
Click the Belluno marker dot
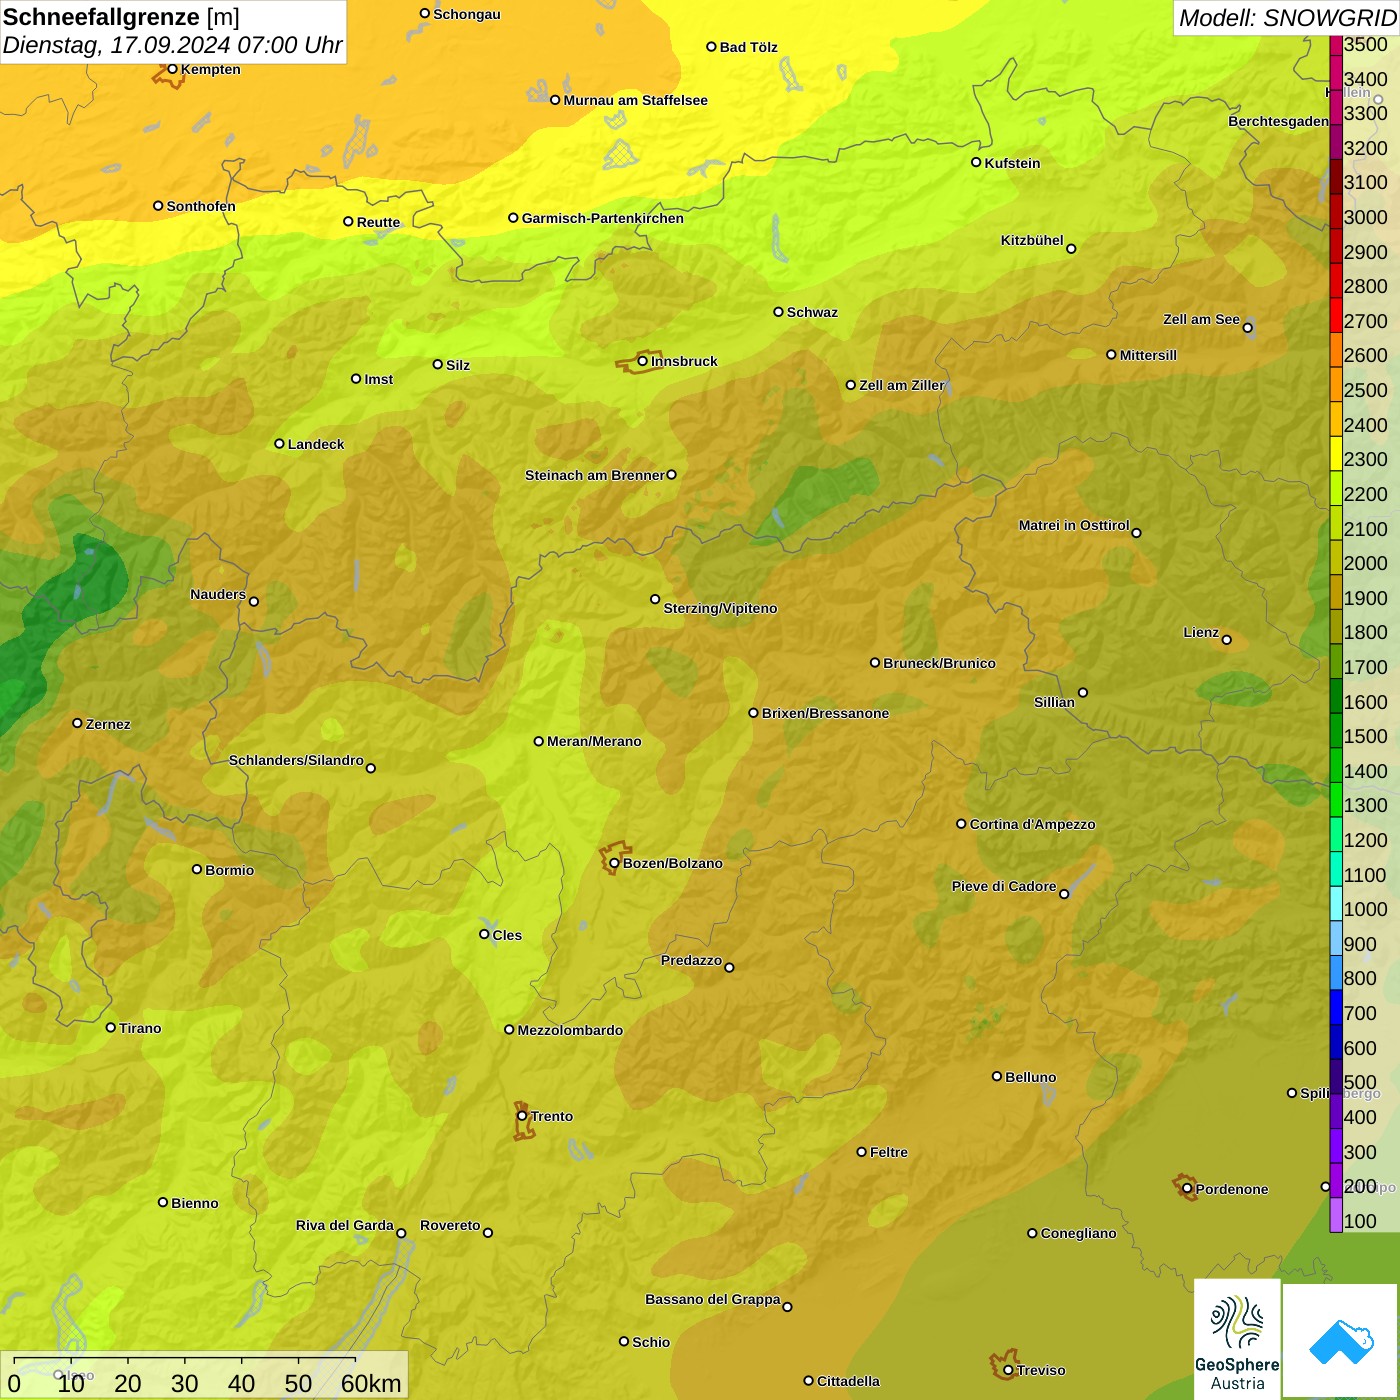997,1076
